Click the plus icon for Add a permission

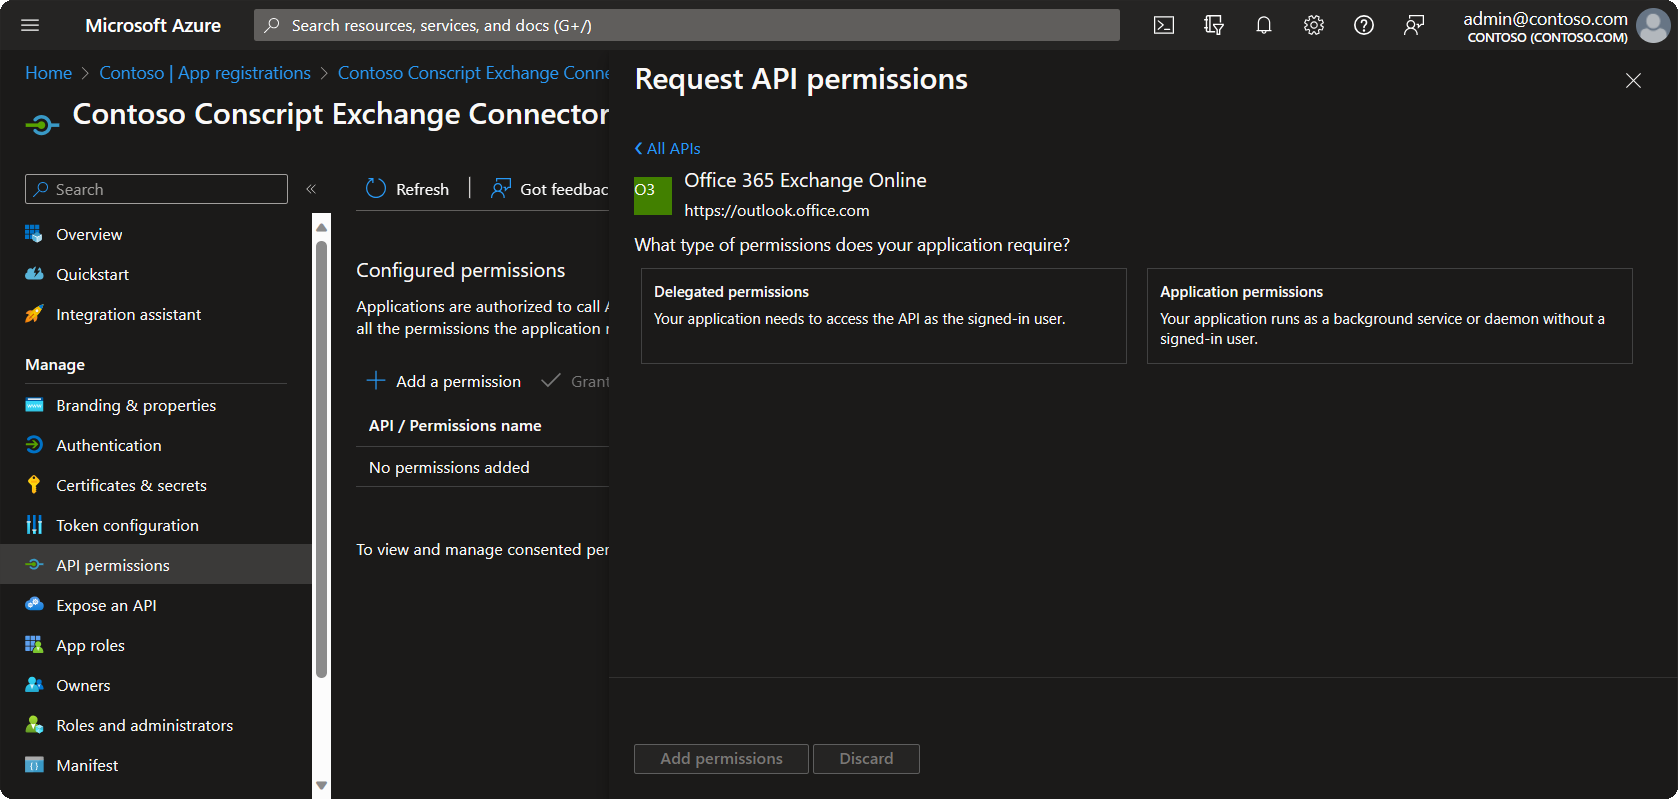(x=376, y=381)
